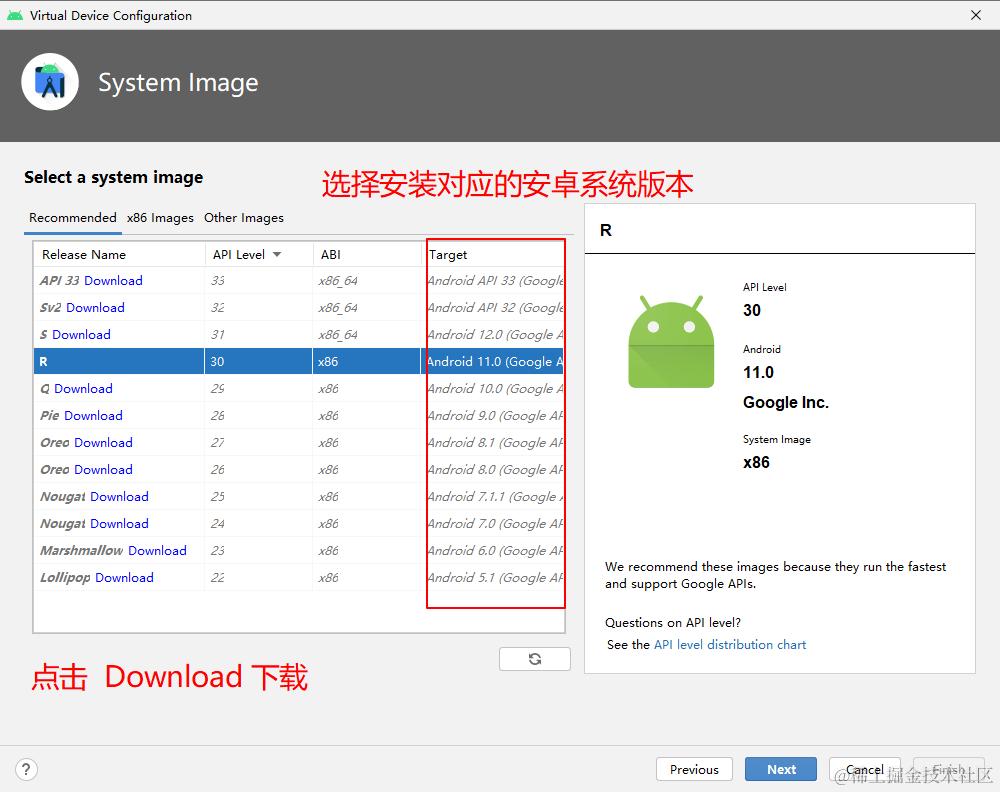Image resolution: width=1000 pixels, height=792 pixels.
Task: Download the S system image
Action: (81, 335)
